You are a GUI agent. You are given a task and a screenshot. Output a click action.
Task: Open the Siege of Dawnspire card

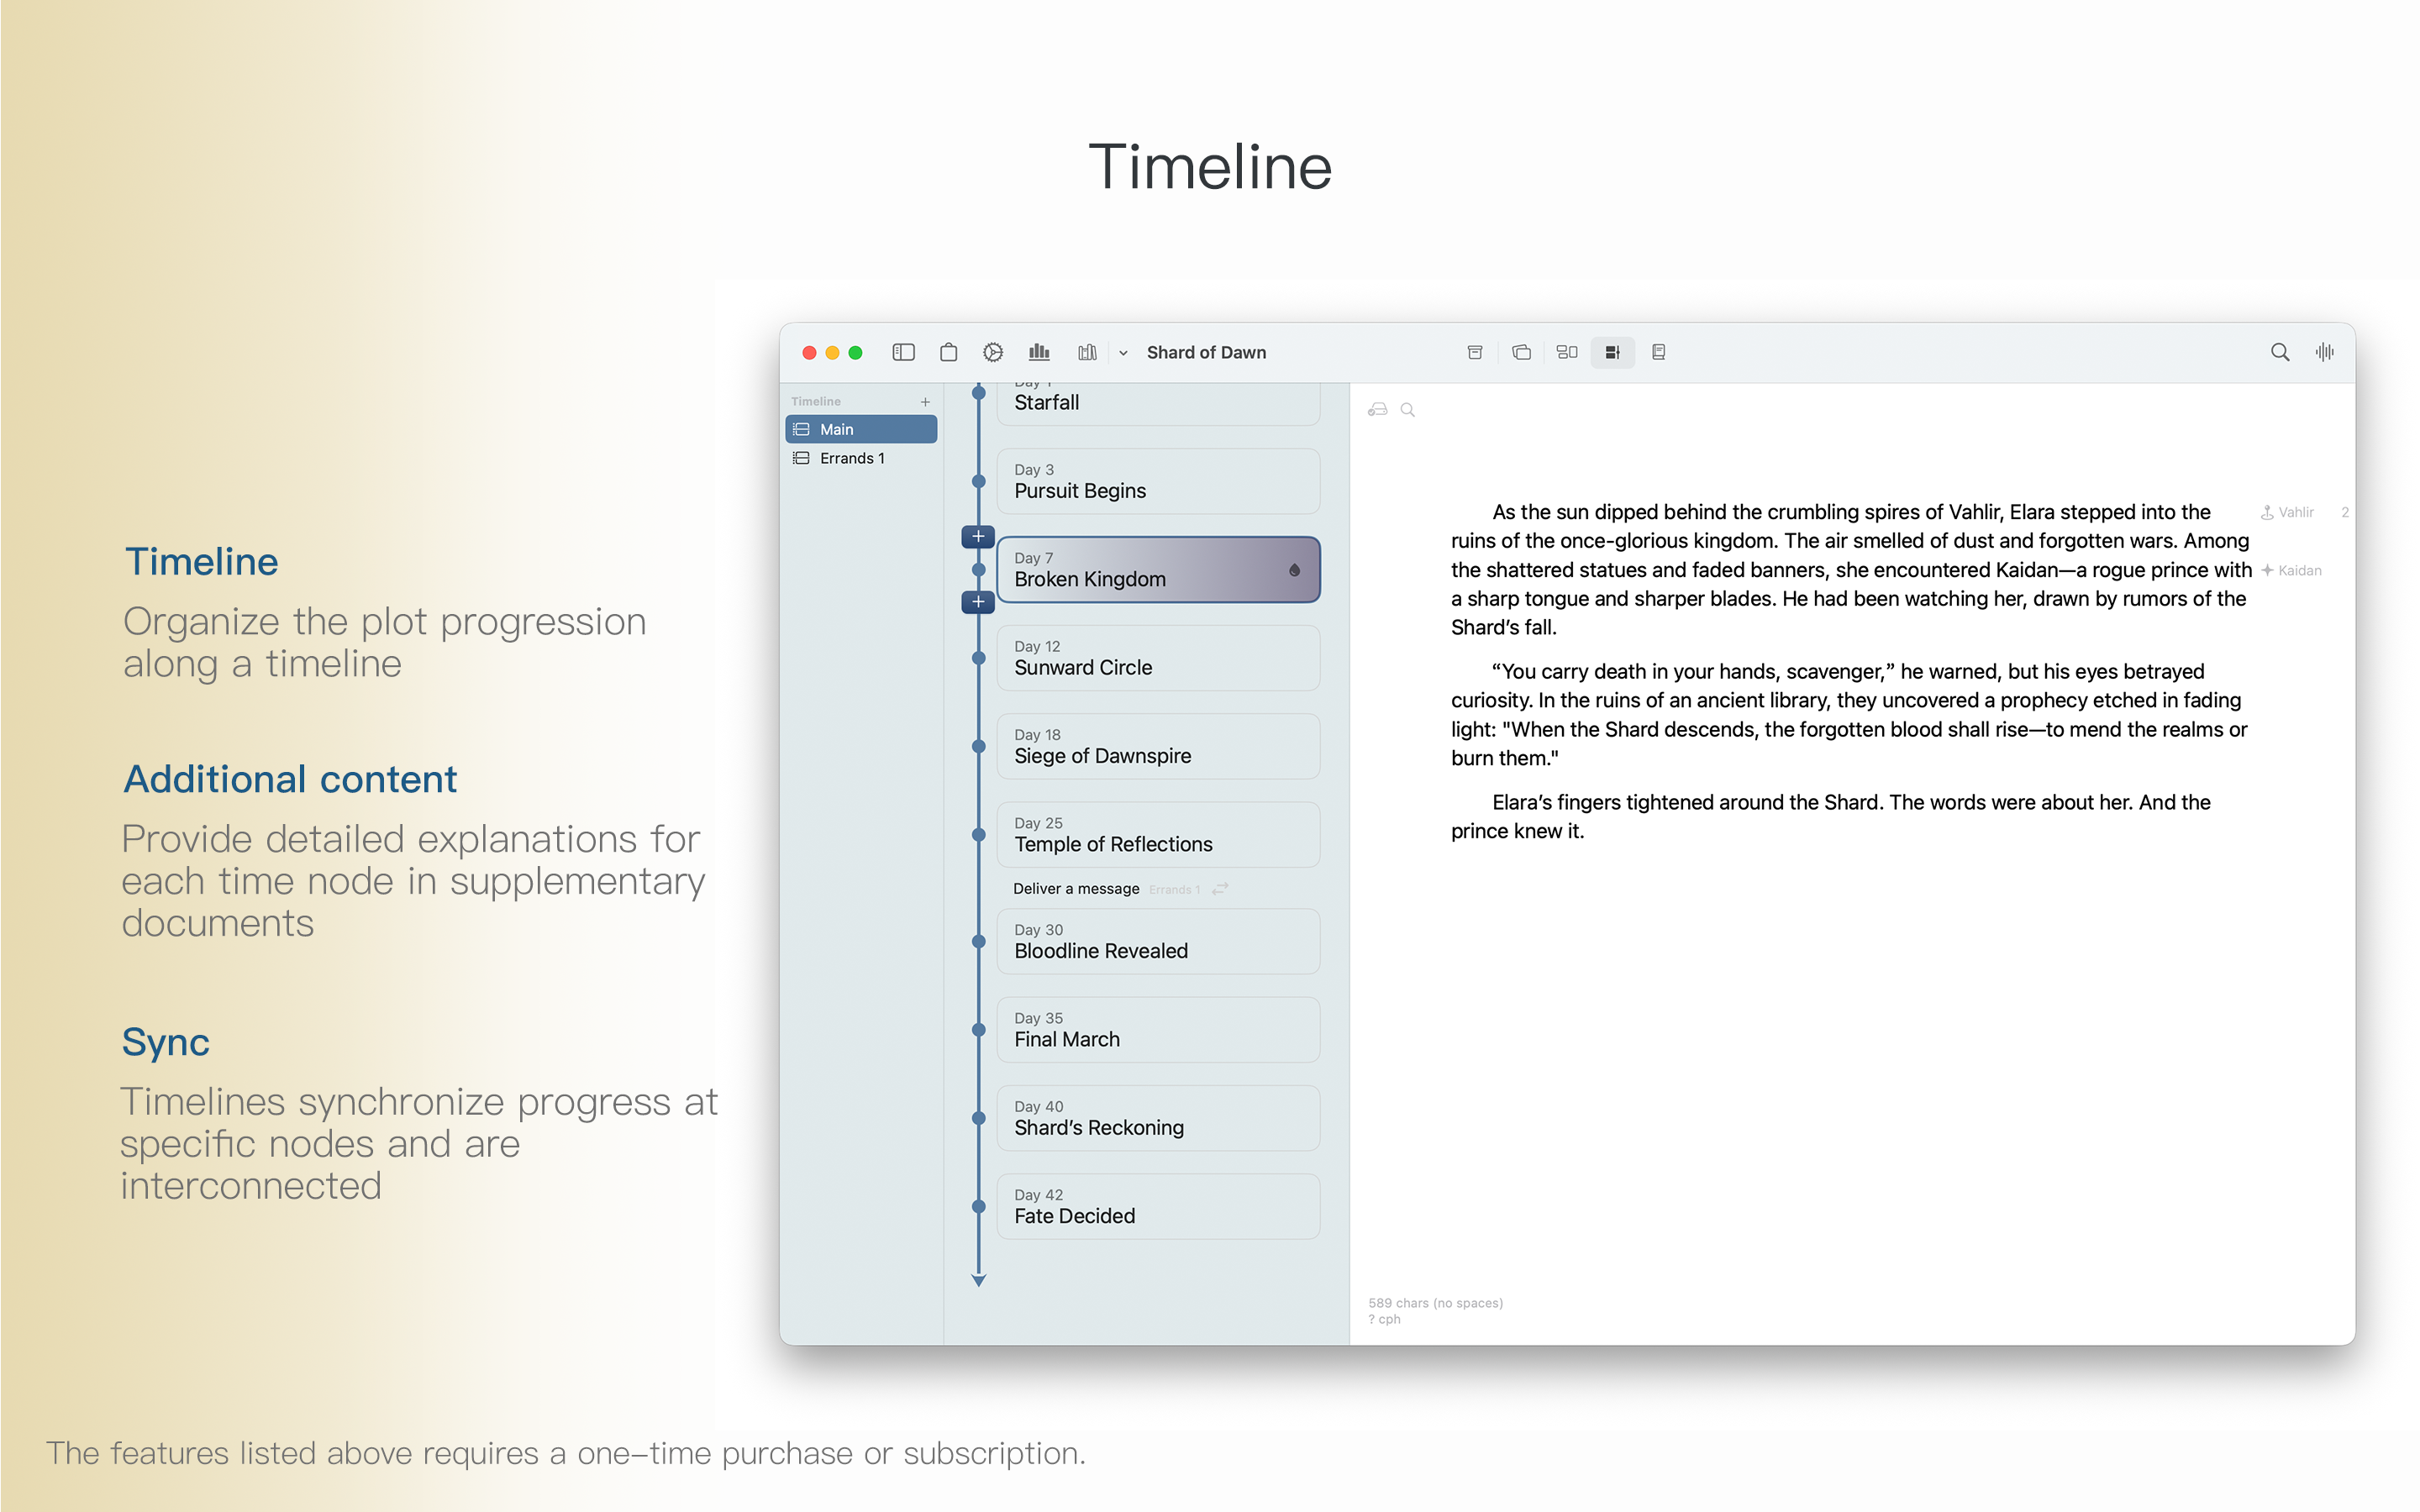(1158, 746)
